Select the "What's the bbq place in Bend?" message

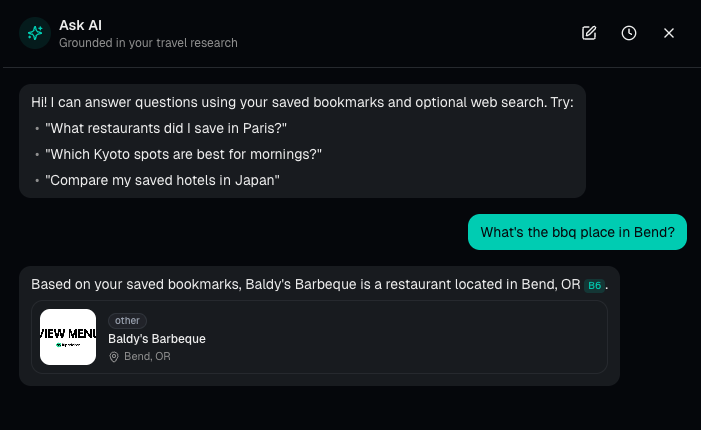coord(577,233)
